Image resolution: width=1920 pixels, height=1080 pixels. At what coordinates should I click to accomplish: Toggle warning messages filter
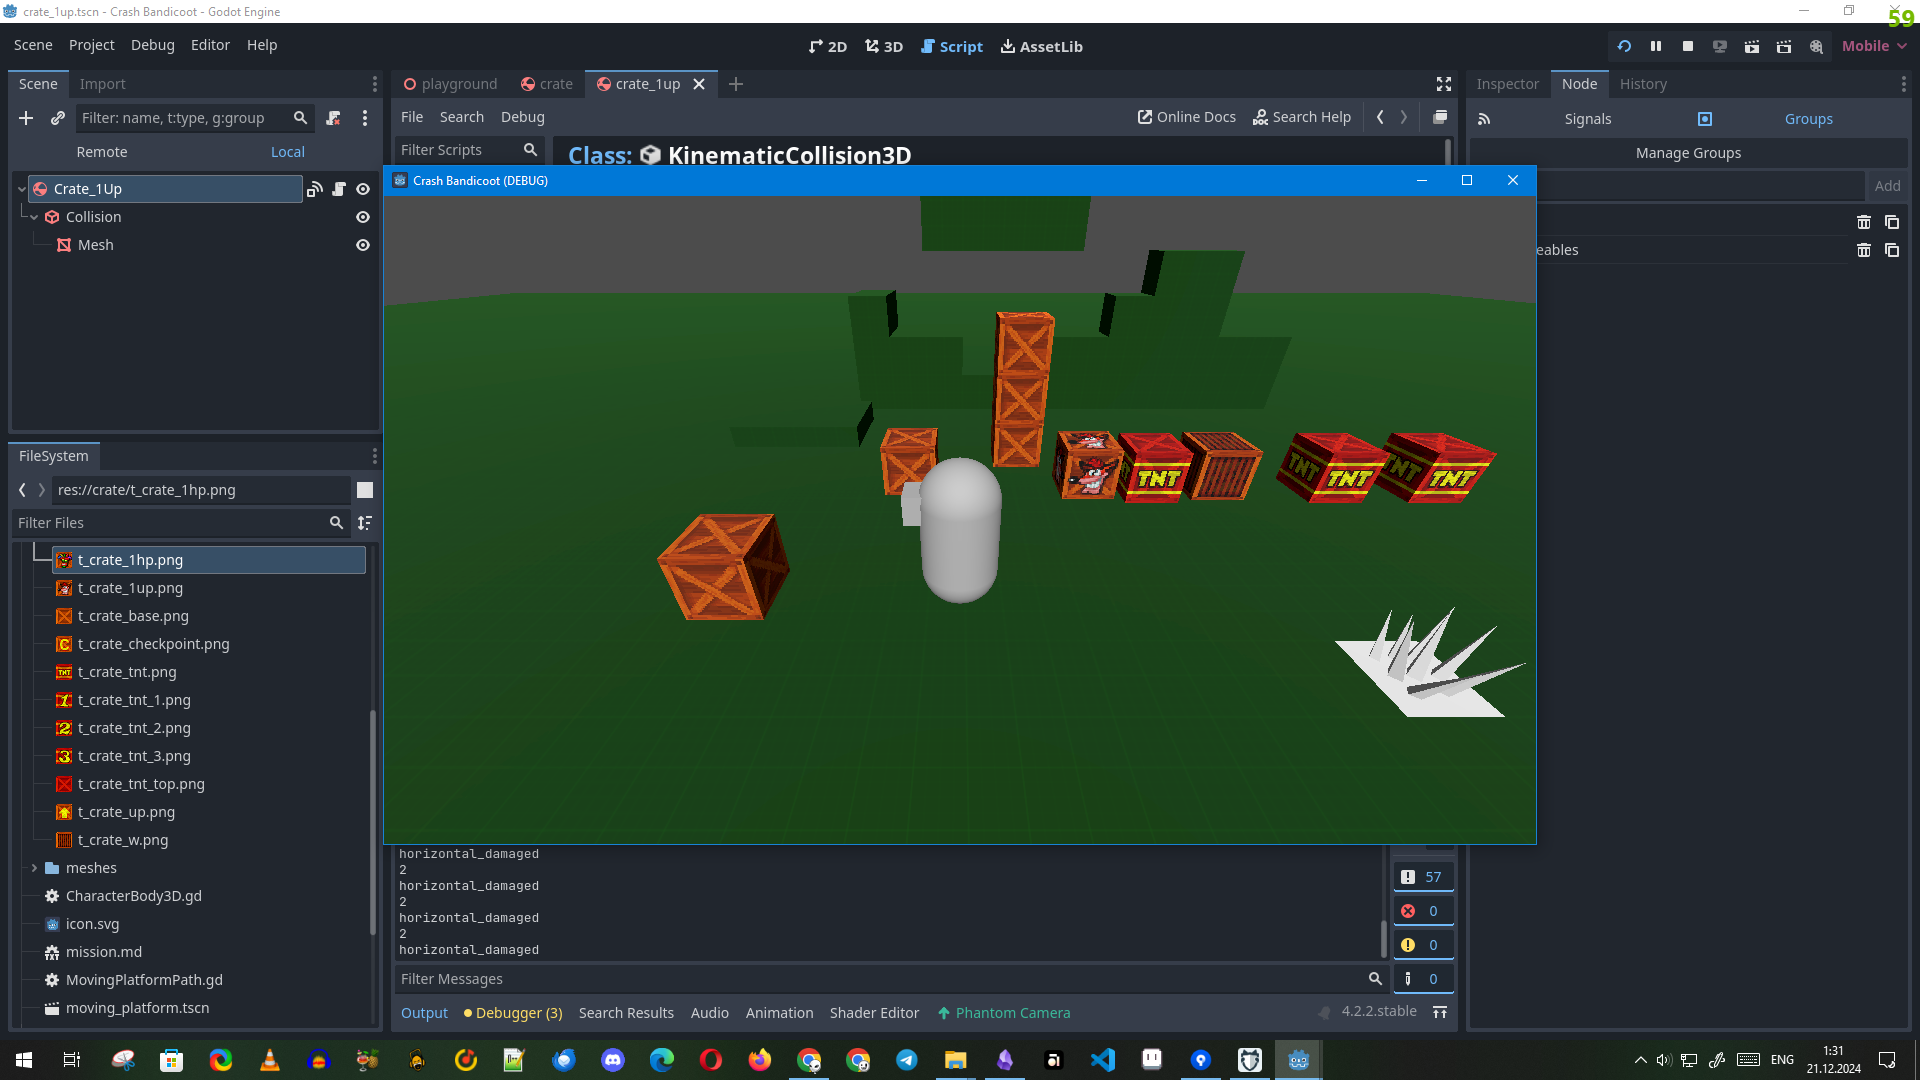pyautogui.click(x=1423, y=945)
